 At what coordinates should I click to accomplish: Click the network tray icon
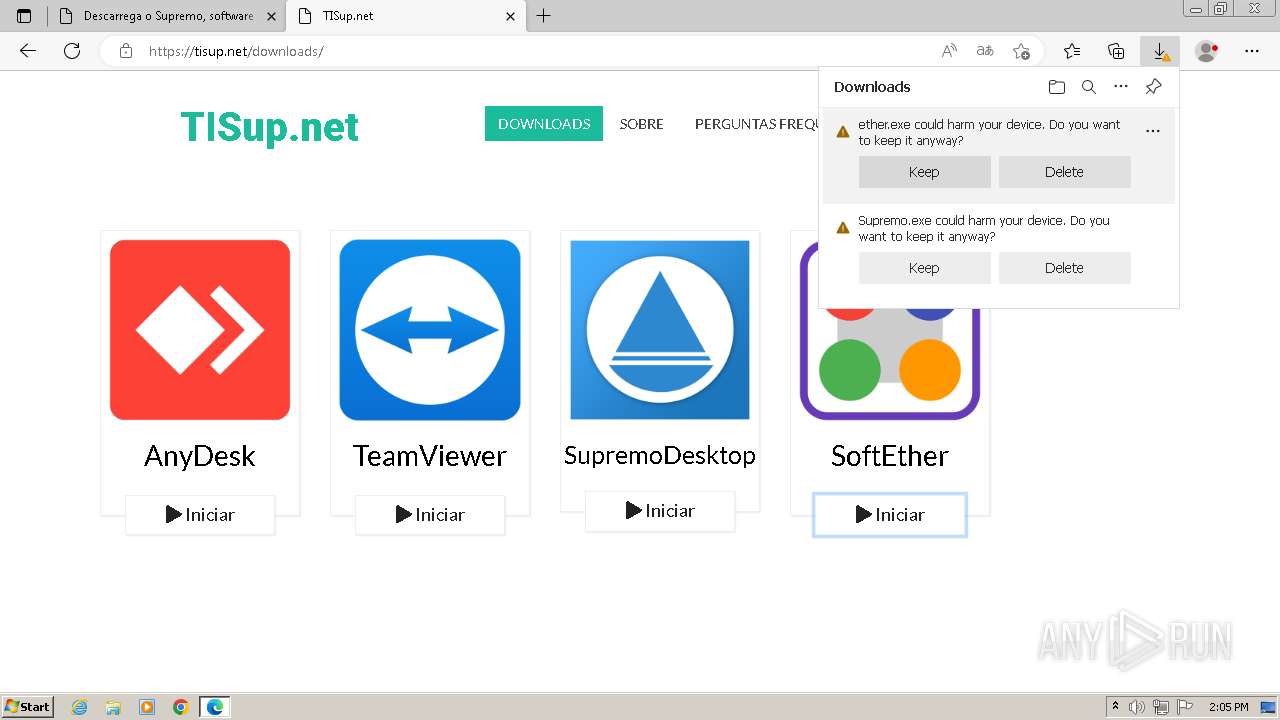[1161, 707]
